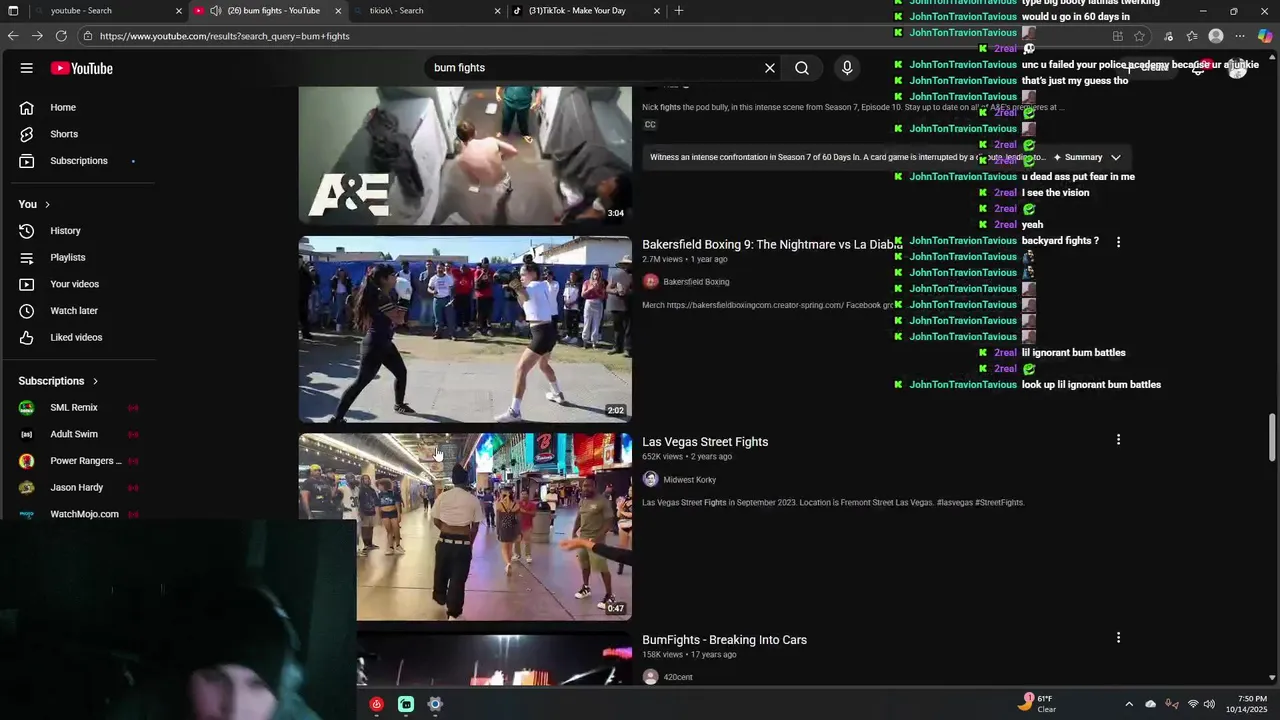Viewport: 1280px width, 720px height.
Task: Clear the search box with the X icon
Action: (770, 68)
